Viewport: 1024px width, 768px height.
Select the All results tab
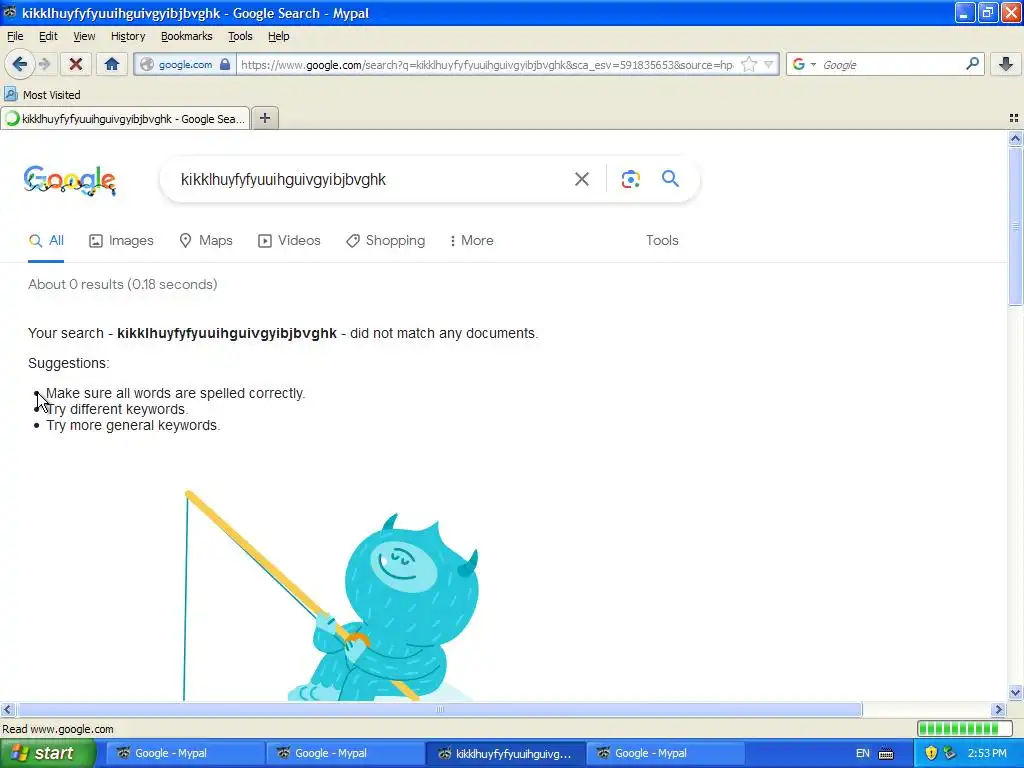pos(46,240)
